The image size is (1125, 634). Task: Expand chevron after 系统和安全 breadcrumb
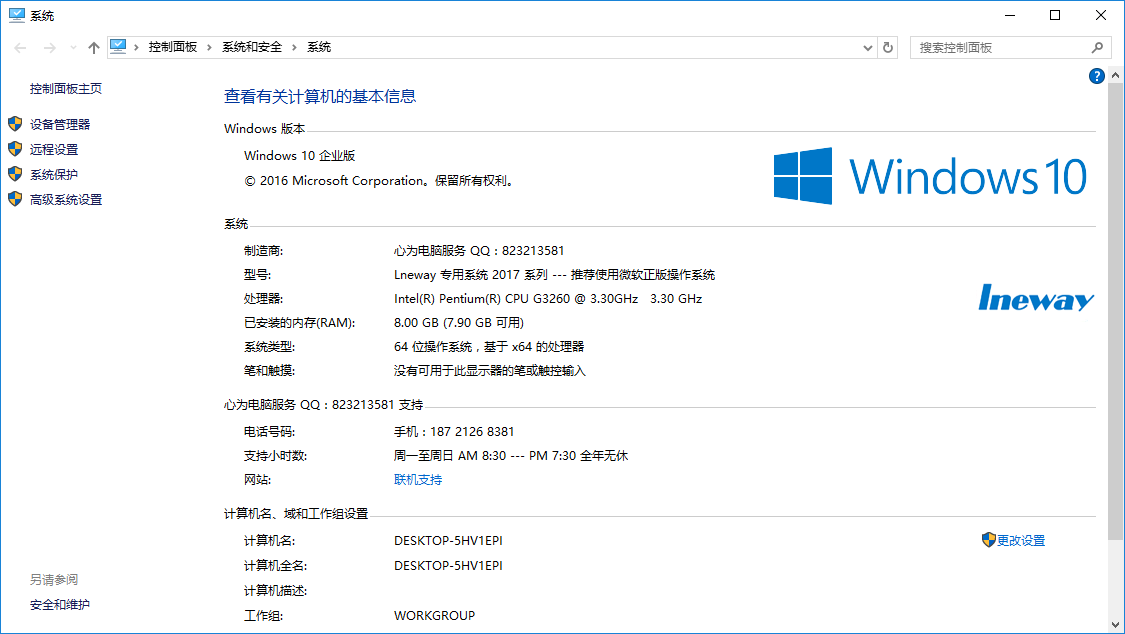[x=294, y=47]
